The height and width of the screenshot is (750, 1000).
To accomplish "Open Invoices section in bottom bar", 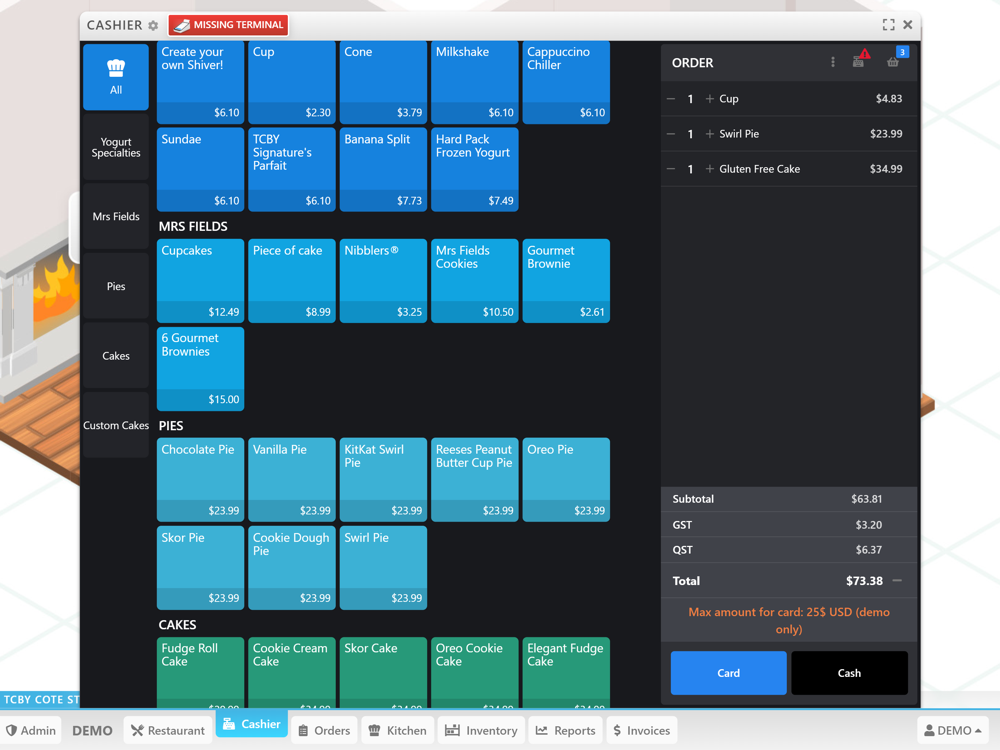I will tap(642, 730).
